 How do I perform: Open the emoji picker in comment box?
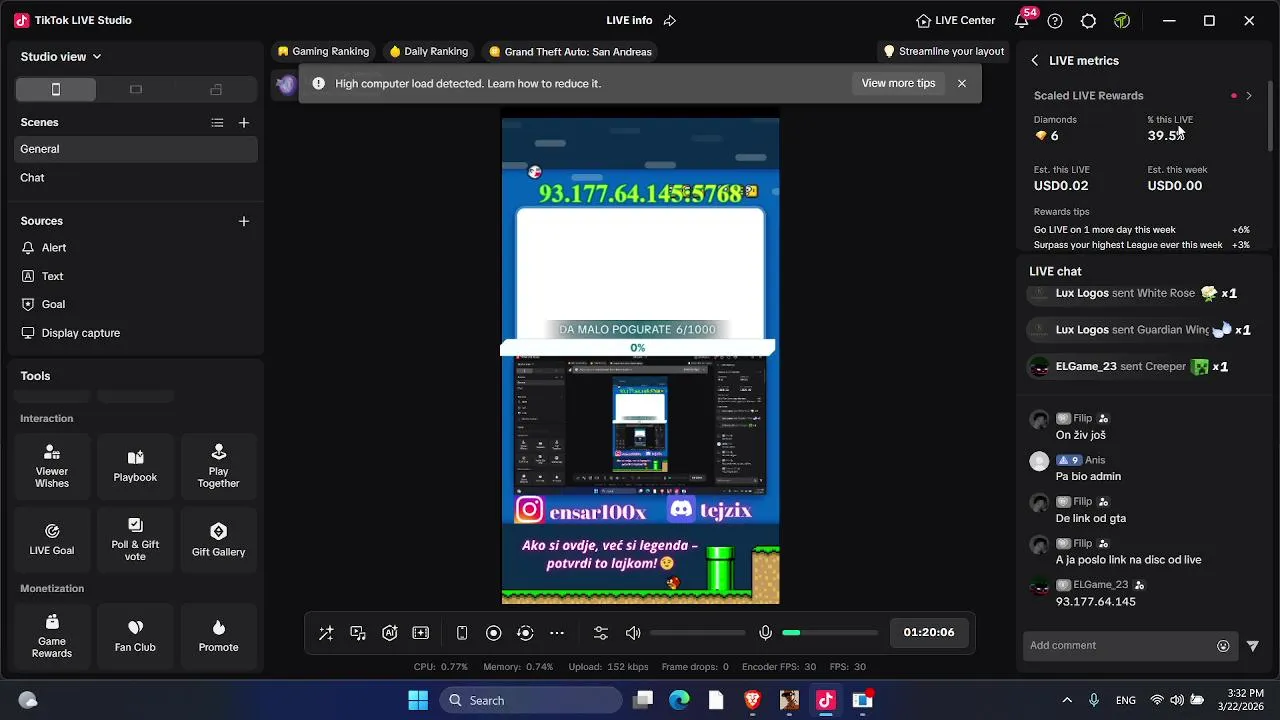(x=1223, y=646)
